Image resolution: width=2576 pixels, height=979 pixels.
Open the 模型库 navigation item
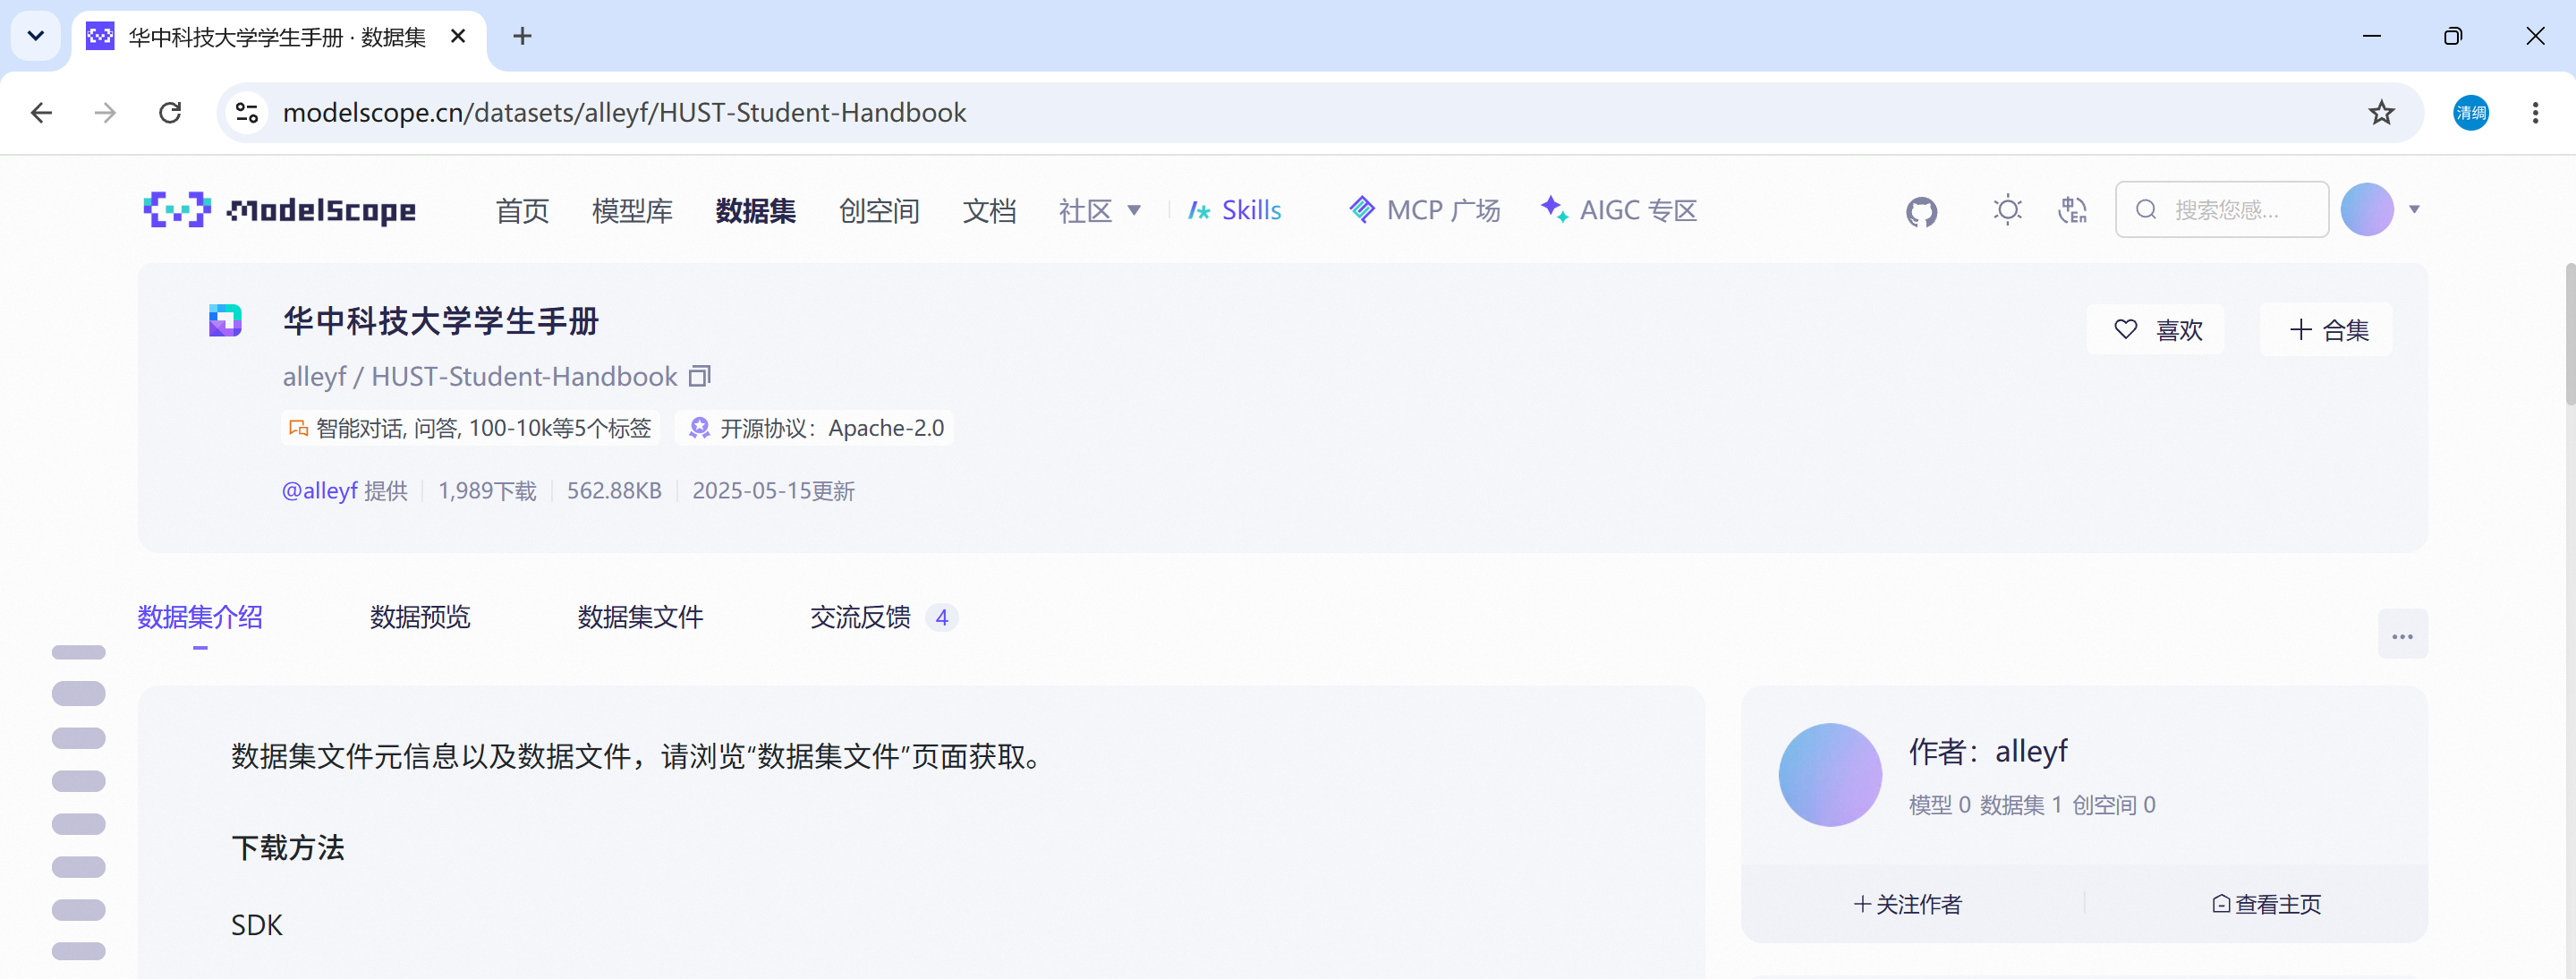(x=632, y=211)
